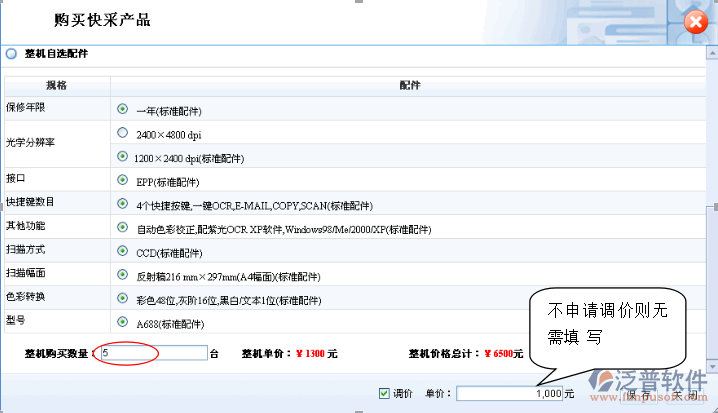Choose 1200×2400 dpi standard resolution
Viewport: 718px width, 413px height.
123,156
